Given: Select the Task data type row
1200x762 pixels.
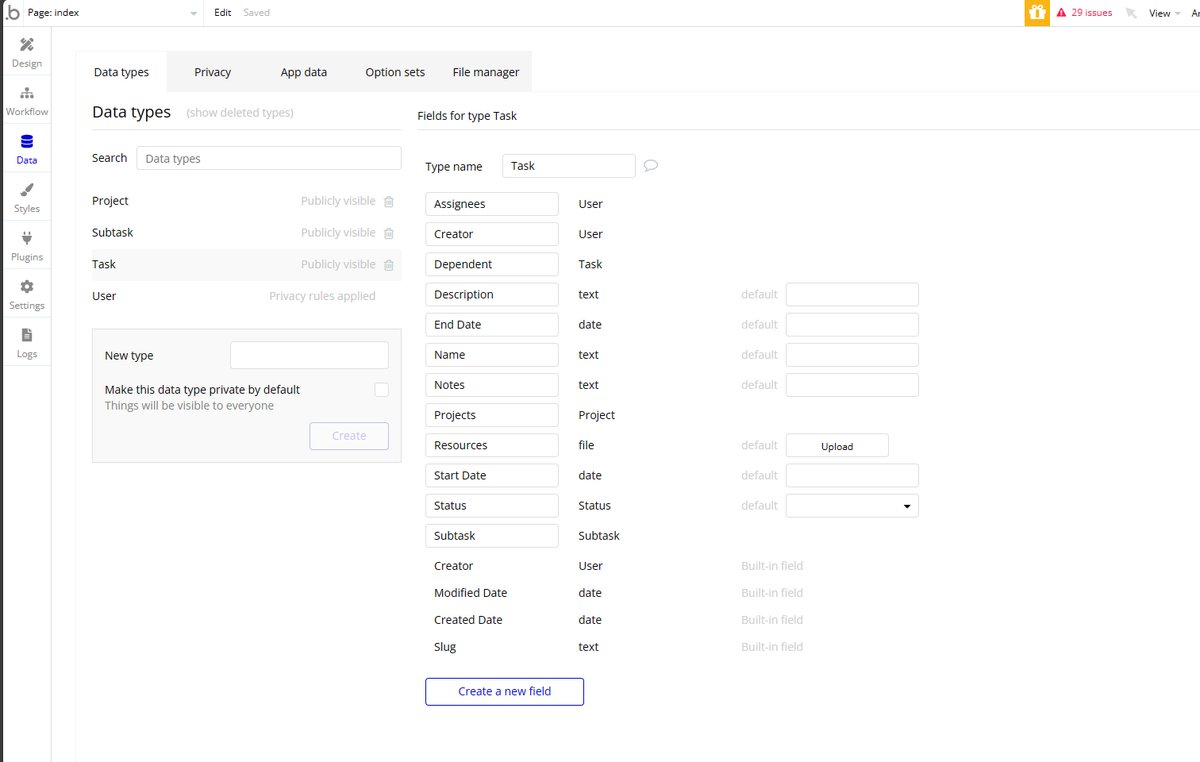Looking at the screenshot, I should point(246,264).
